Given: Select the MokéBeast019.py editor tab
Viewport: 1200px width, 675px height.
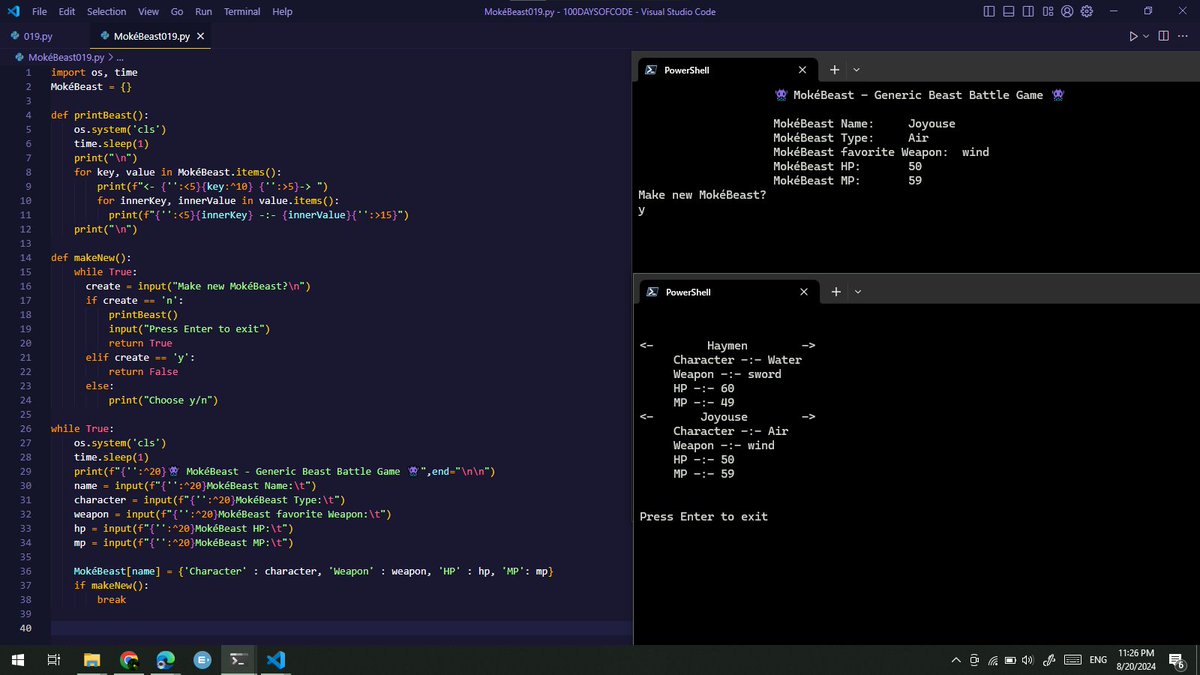Looking at the screenshot, I should click(x=151, y=36).
